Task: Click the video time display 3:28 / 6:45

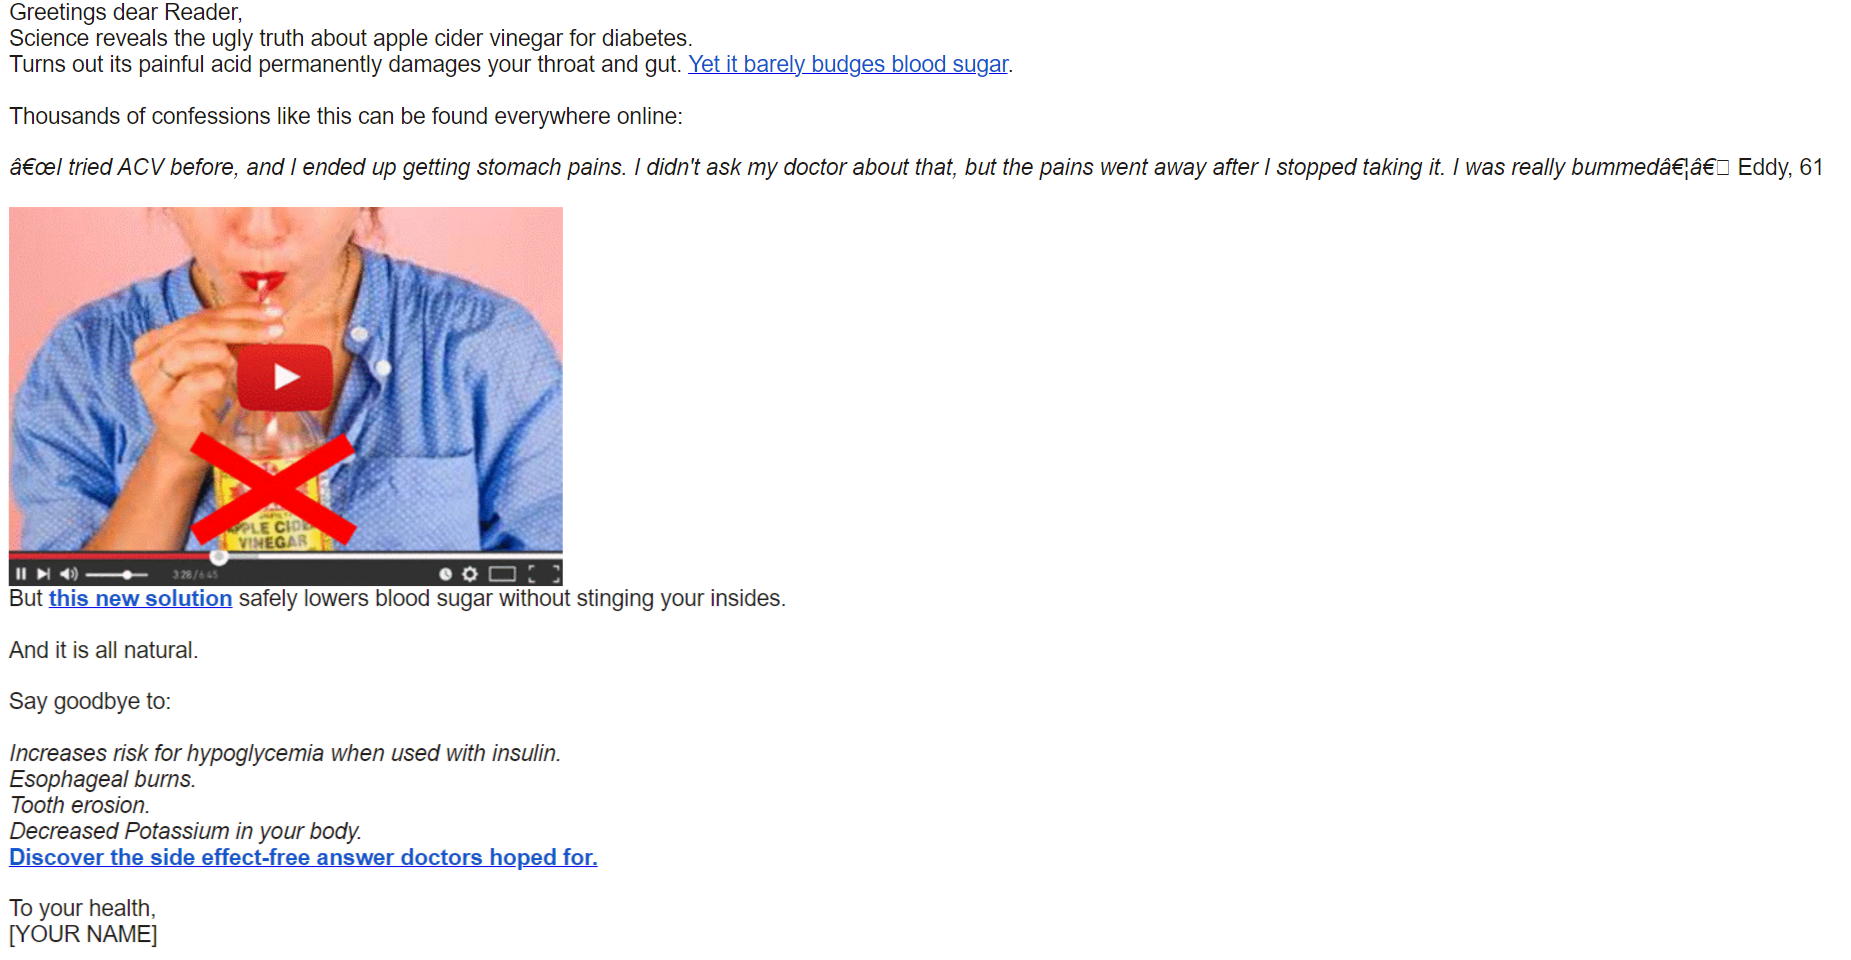Action: click(195, 575)
